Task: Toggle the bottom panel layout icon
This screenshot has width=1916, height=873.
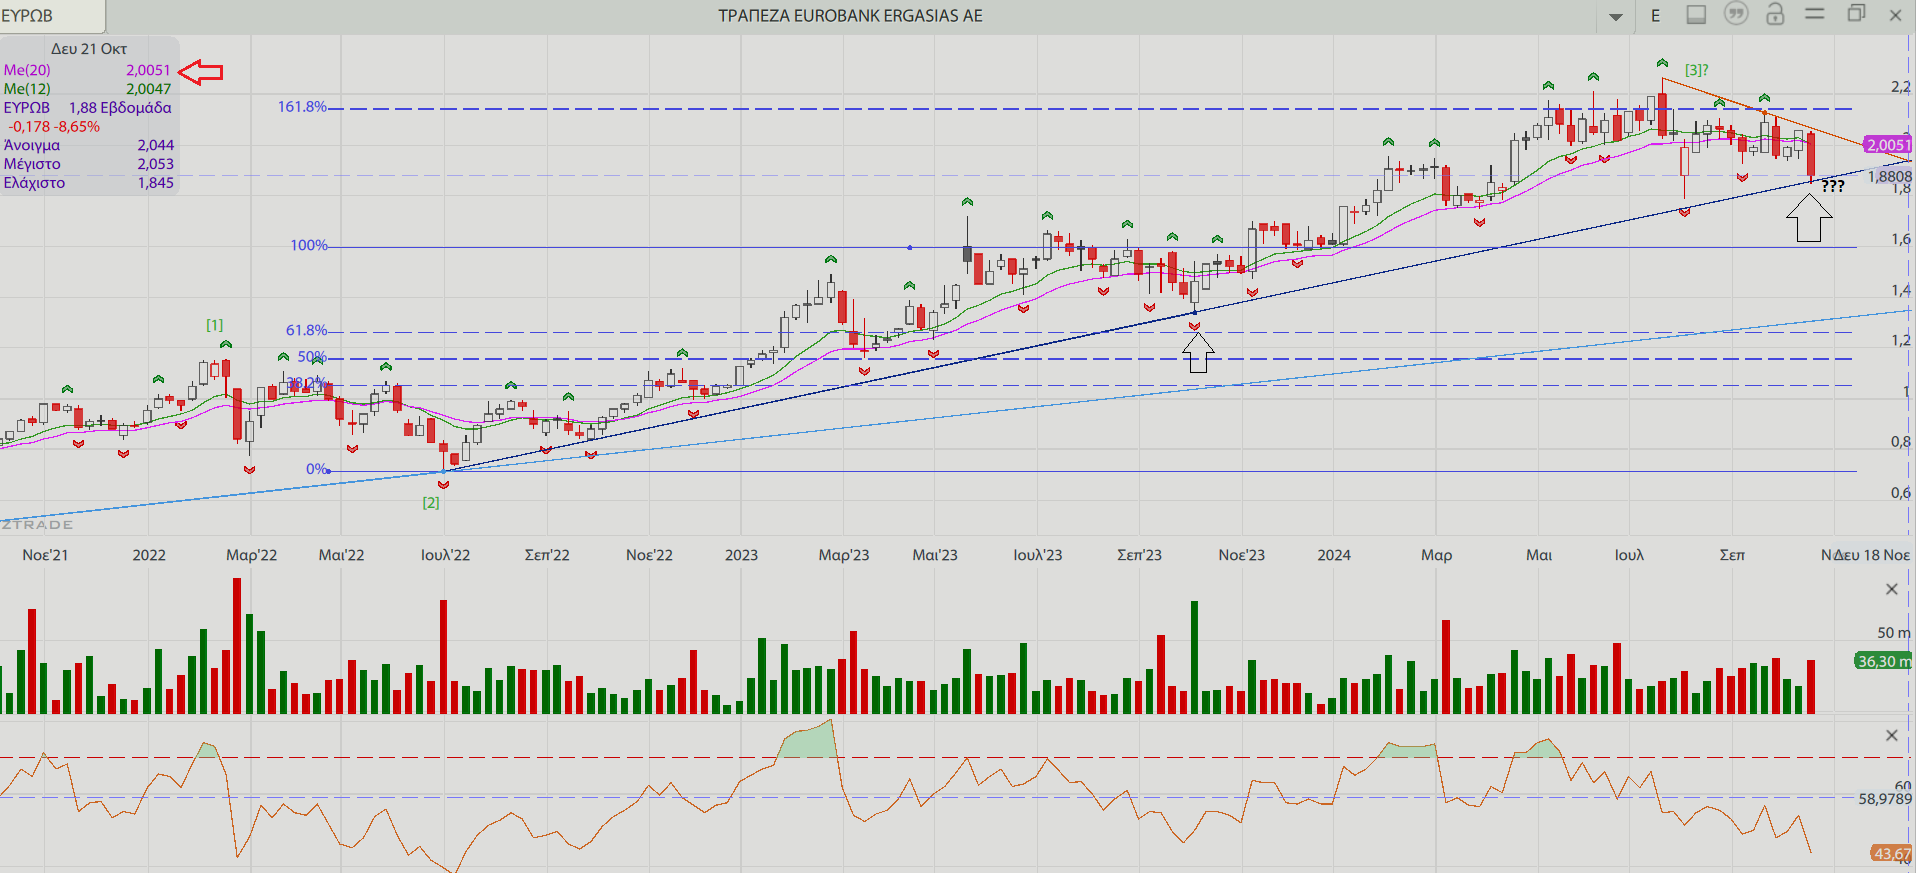Action: click(1696, 14)
